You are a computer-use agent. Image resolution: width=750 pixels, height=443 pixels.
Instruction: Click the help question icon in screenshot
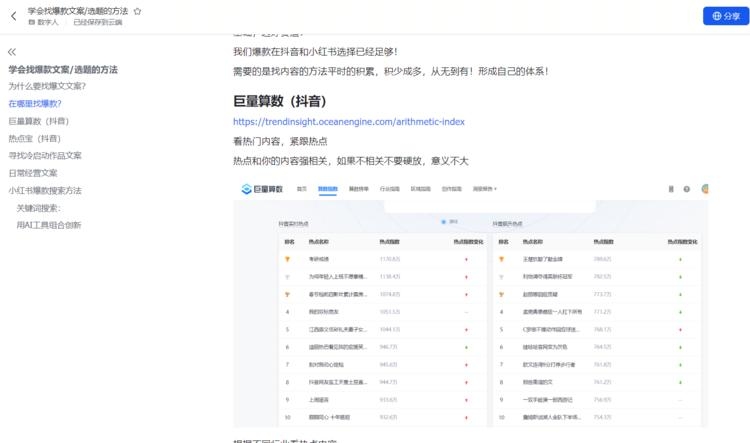click(687, 189)
